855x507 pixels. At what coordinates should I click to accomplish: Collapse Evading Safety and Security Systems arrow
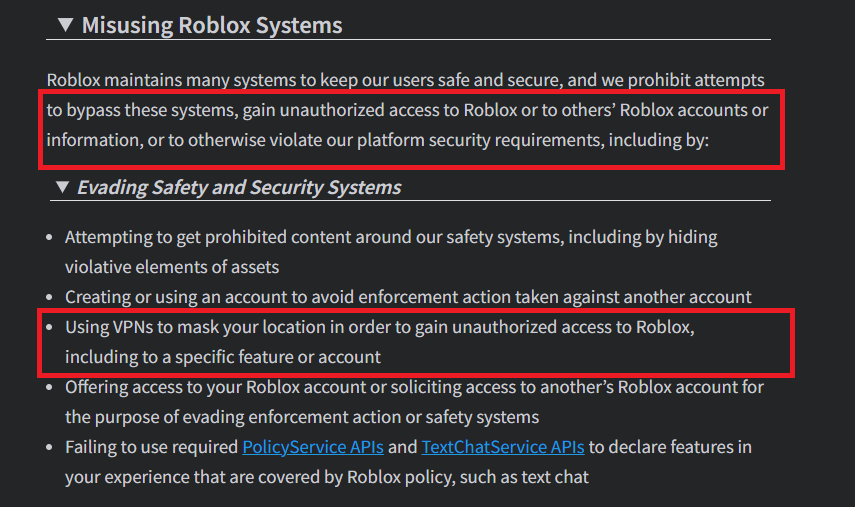(63, 187)
